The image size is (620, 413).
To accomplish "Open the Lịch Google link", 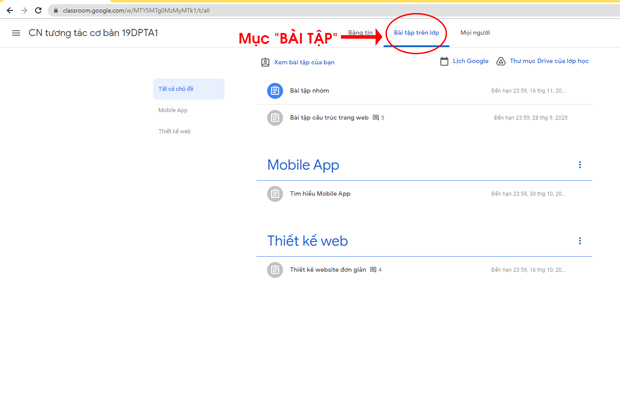I will [471, 61].
